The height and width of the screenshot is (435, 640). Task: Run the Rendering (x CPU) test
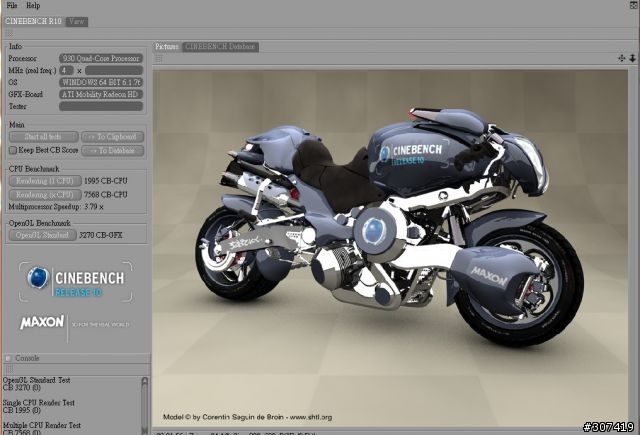click(x=45, y=195)
